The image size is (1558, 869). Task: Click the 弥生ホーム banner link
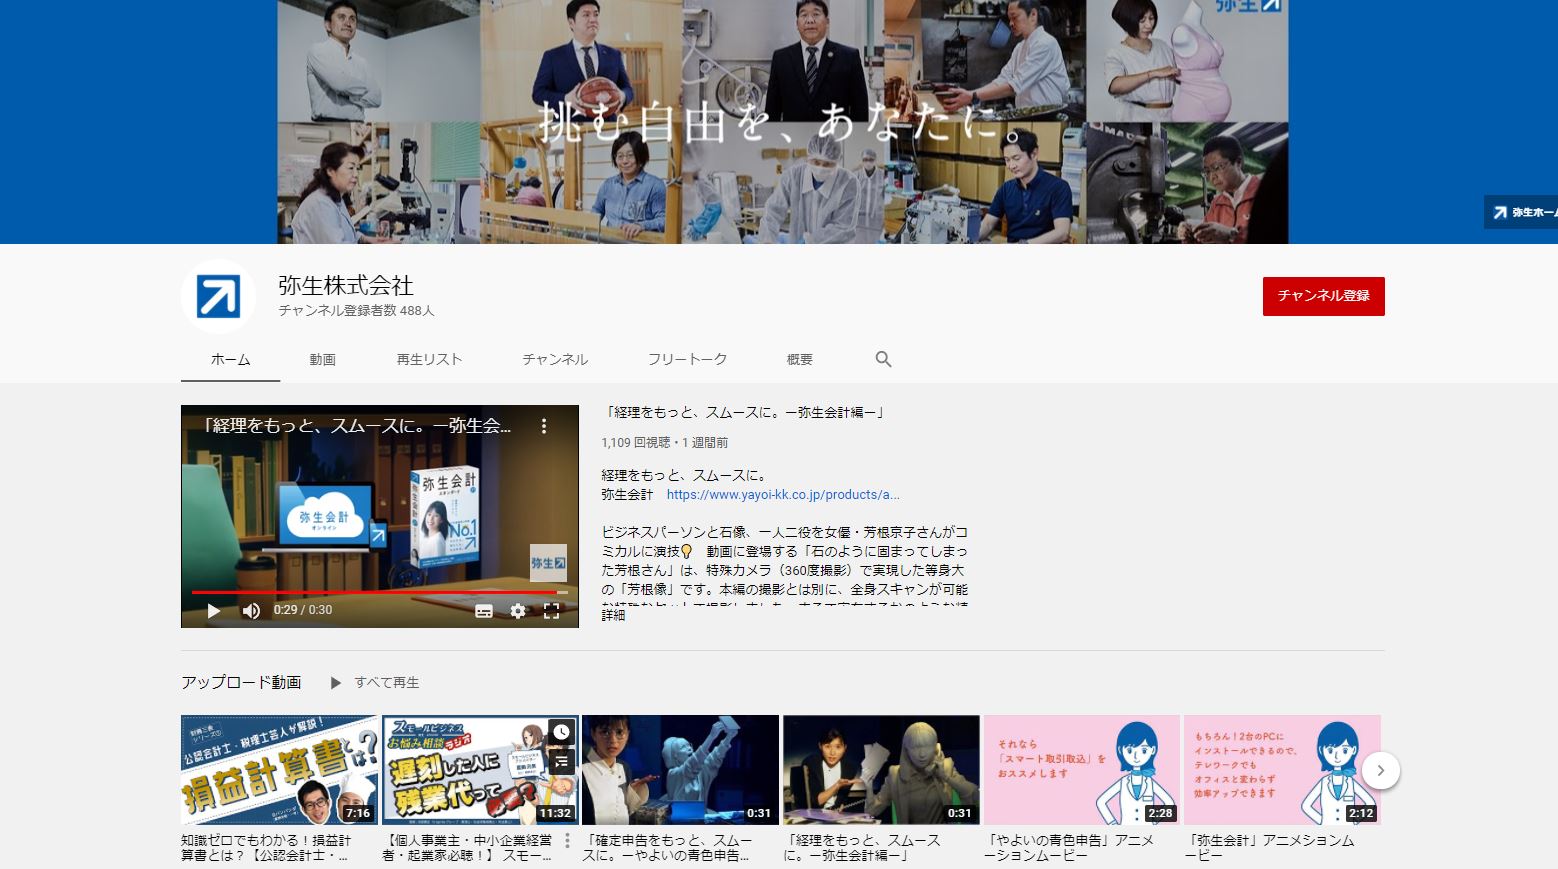pos(1521,212)
